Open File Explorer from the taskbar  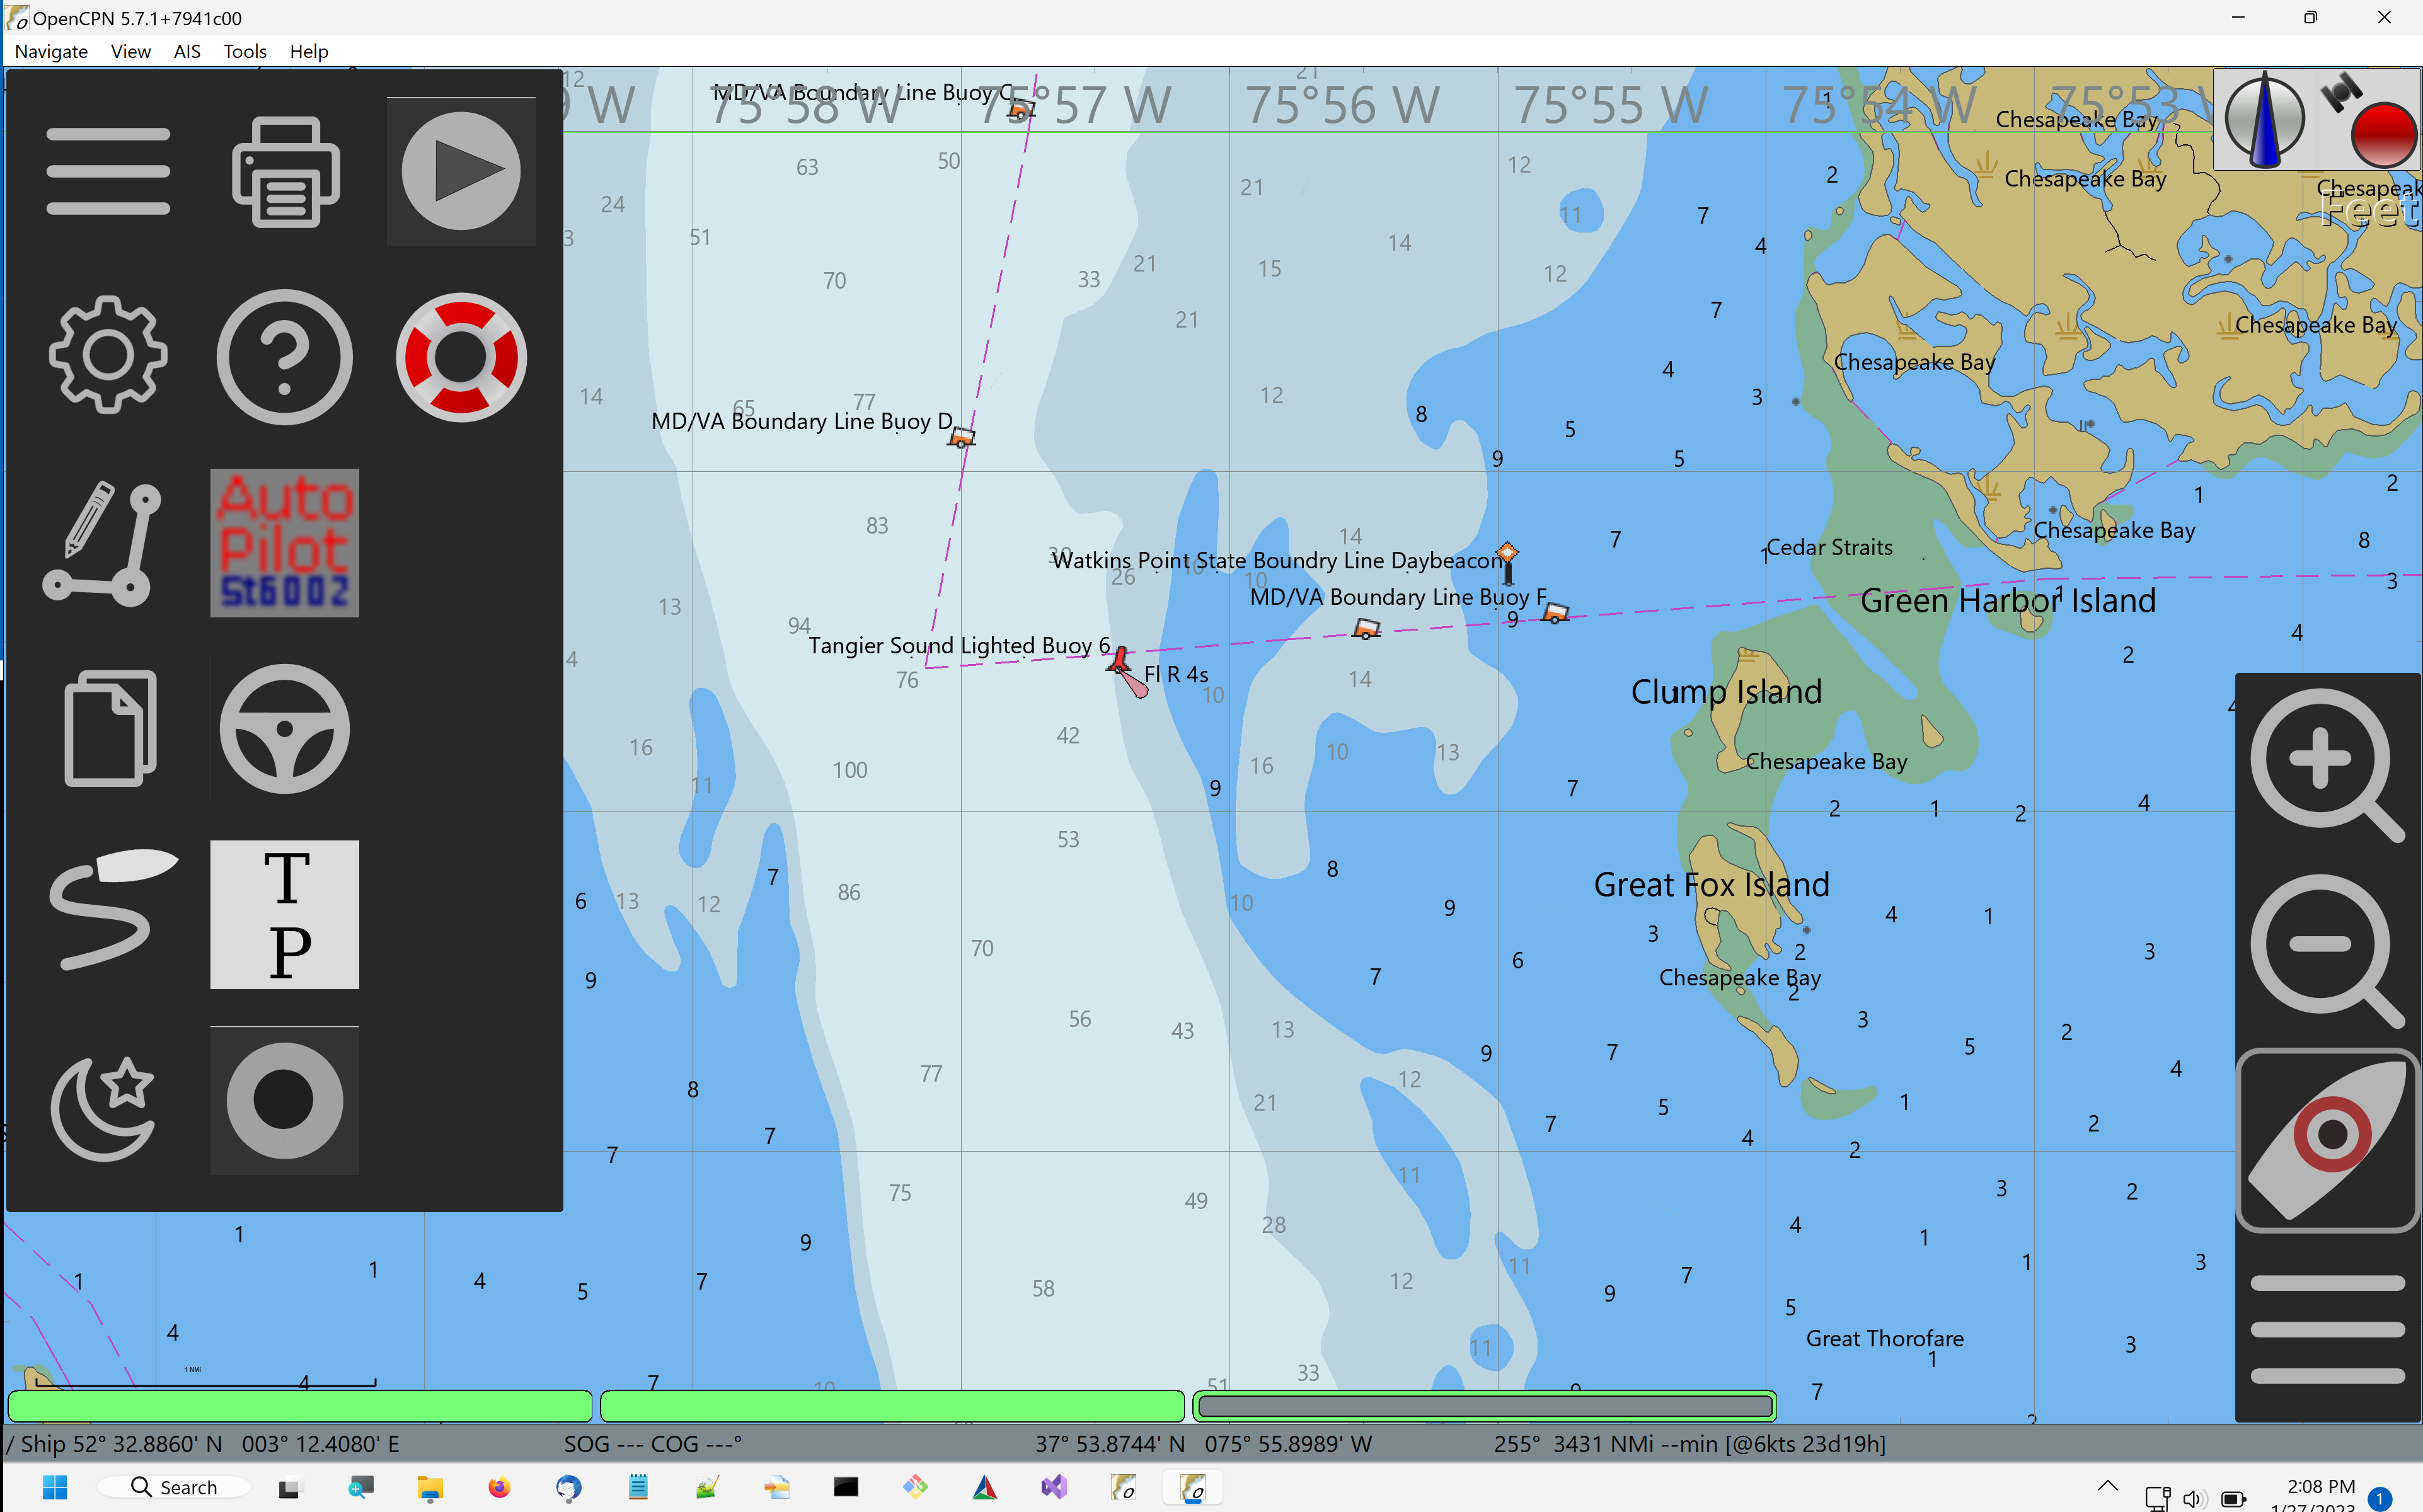click(430, 1487)
